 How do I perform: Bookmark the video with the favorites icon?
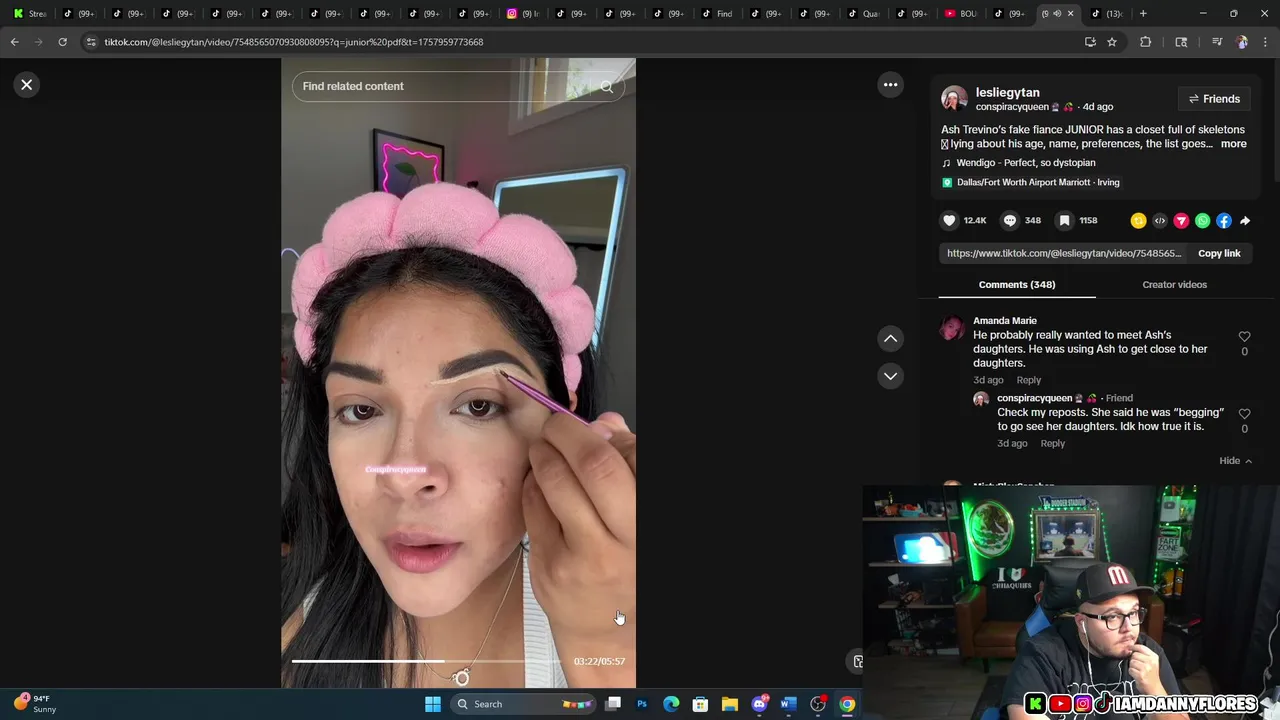1065,221
